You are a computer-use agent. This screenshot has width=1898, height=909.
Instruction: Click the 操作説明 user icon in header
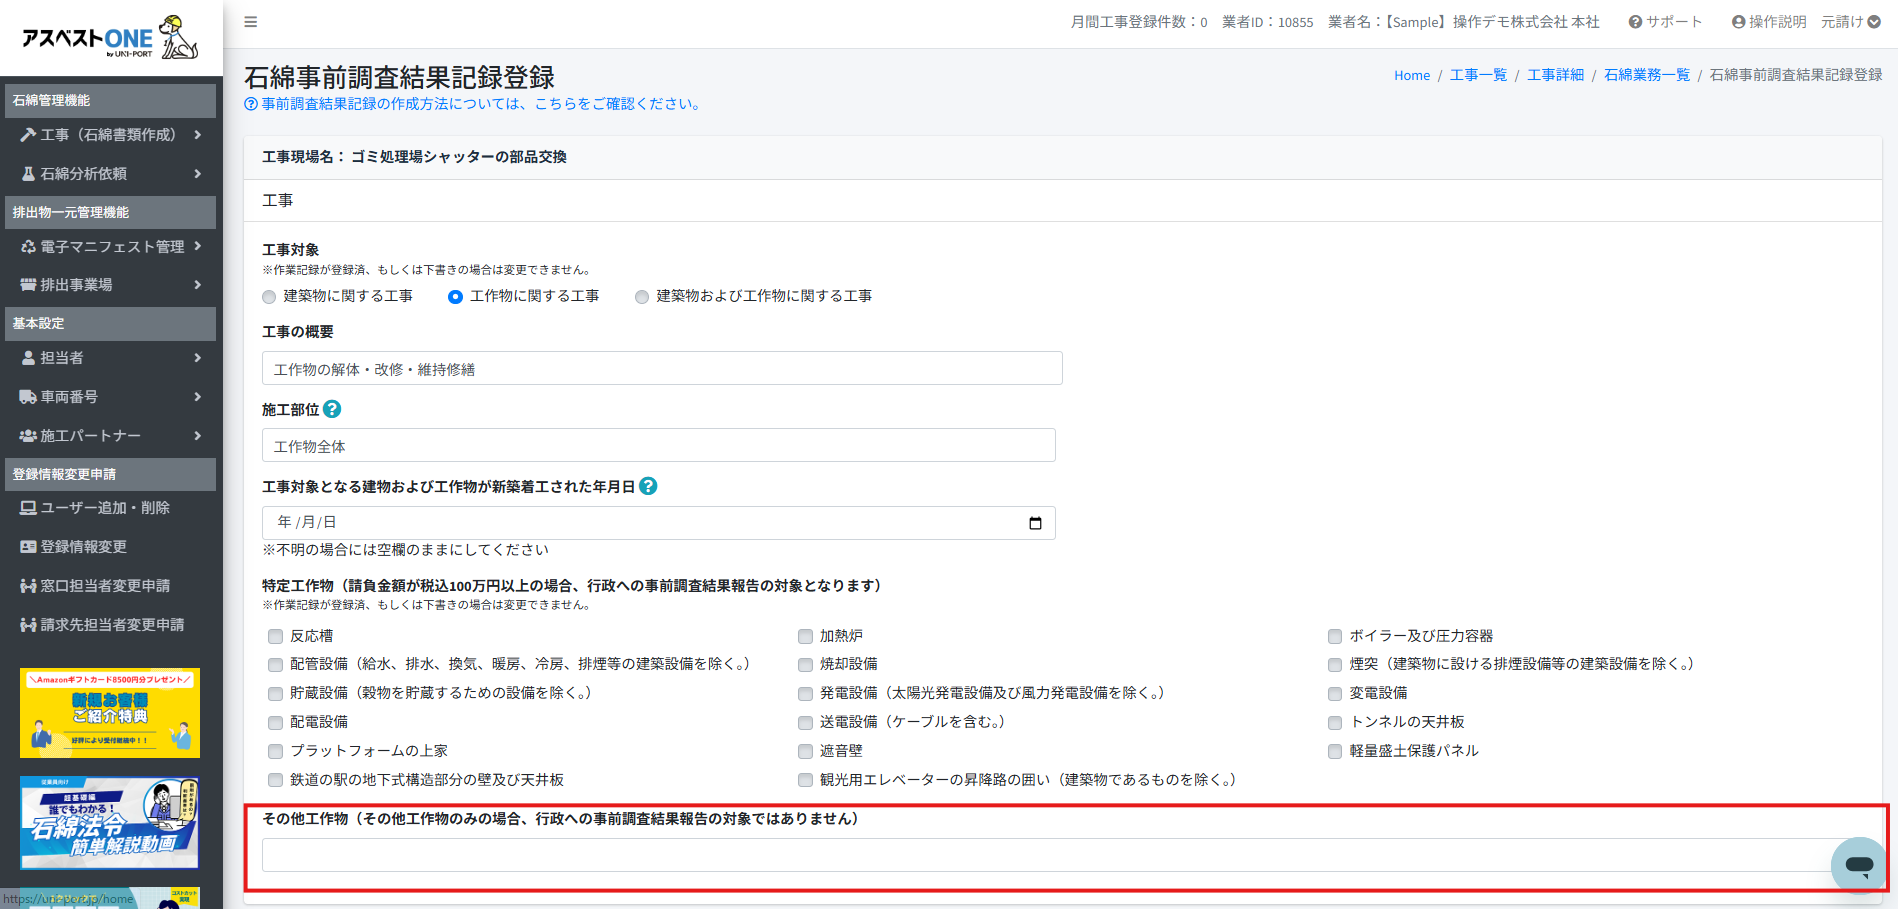pos(1738,22)
